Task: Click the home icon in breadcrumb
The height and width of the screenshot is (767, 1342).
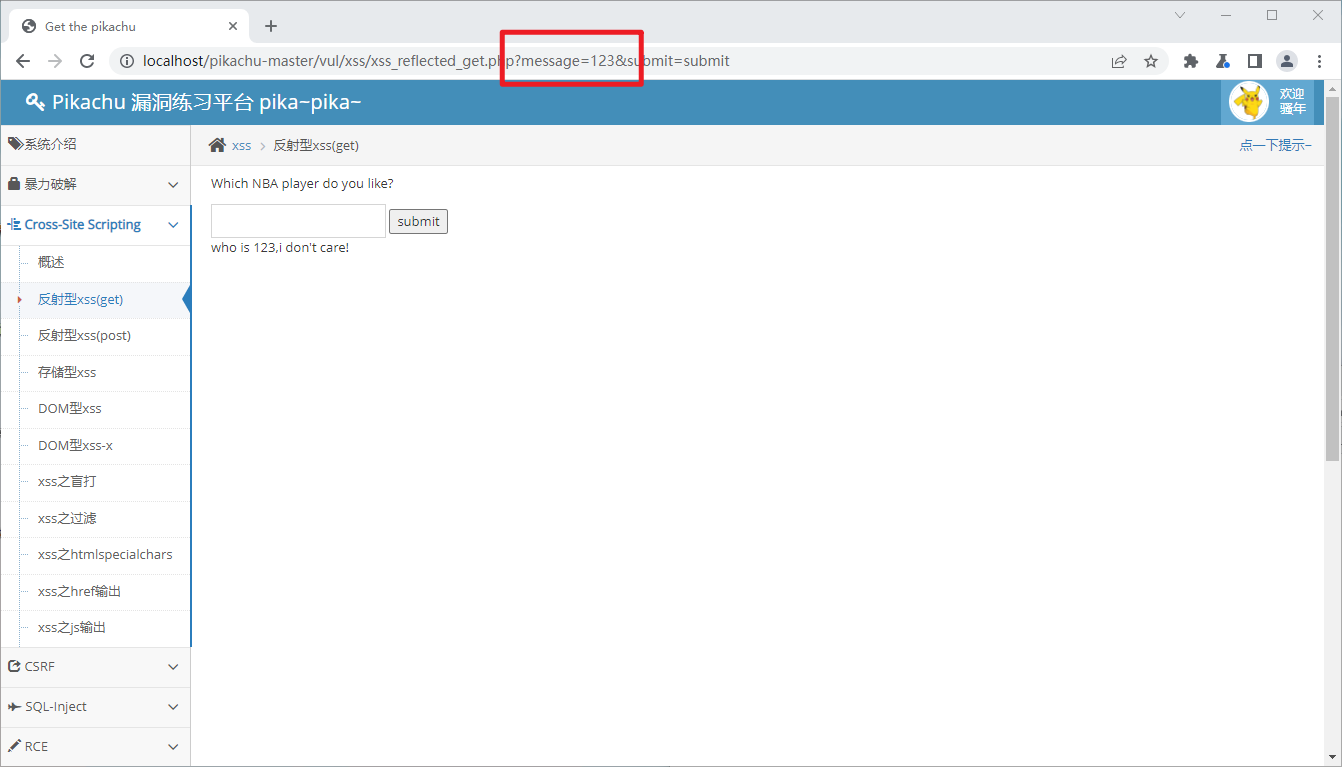Action: [217, 146]
